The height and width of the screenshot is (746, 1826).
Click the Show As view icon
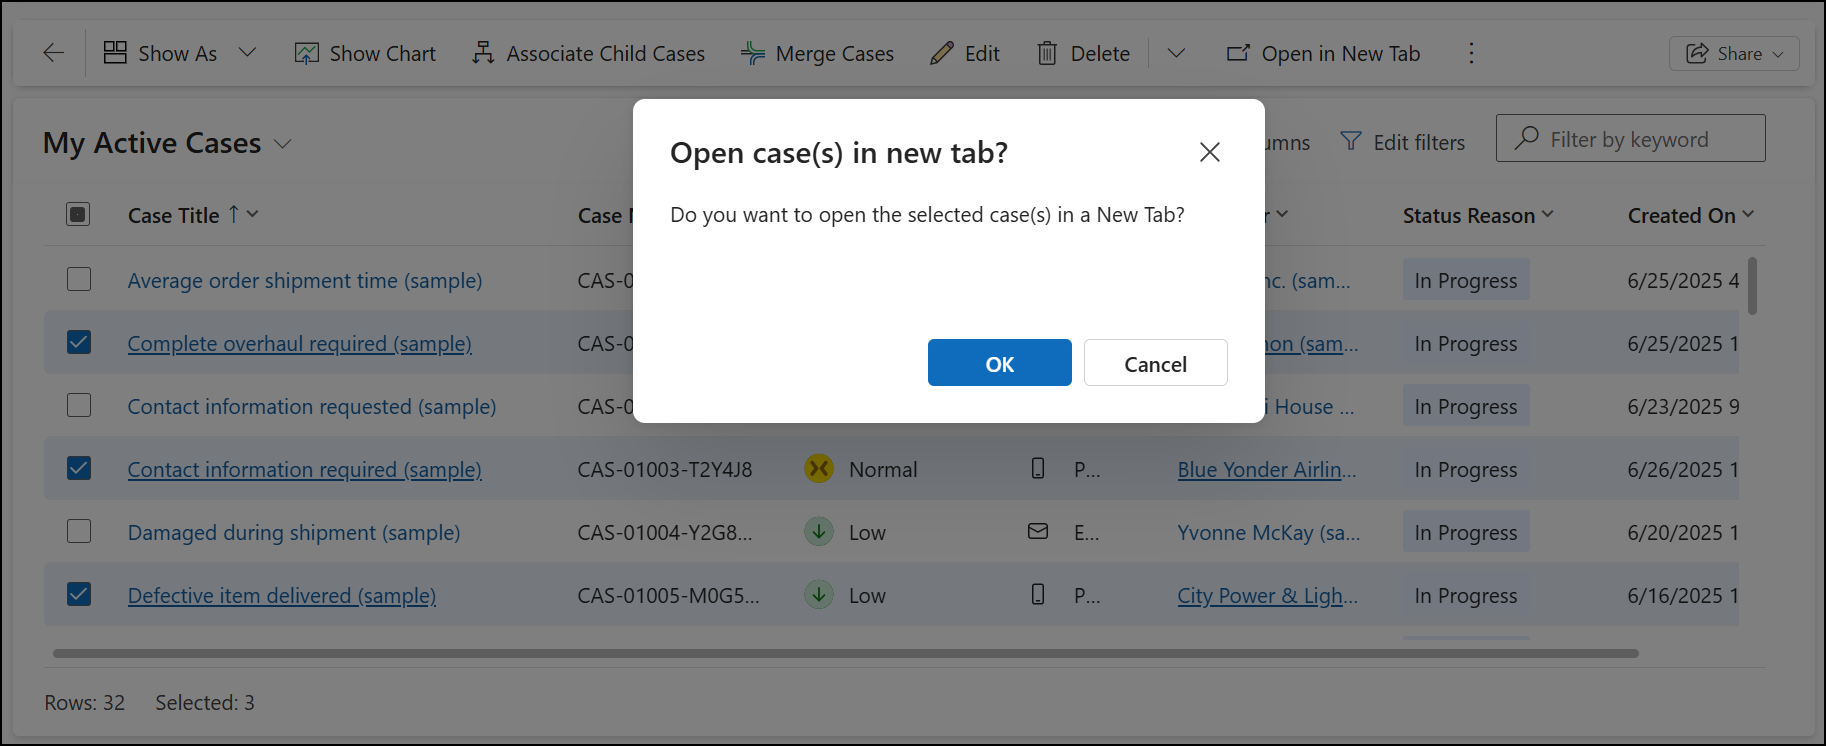click(x=116, y=53)
